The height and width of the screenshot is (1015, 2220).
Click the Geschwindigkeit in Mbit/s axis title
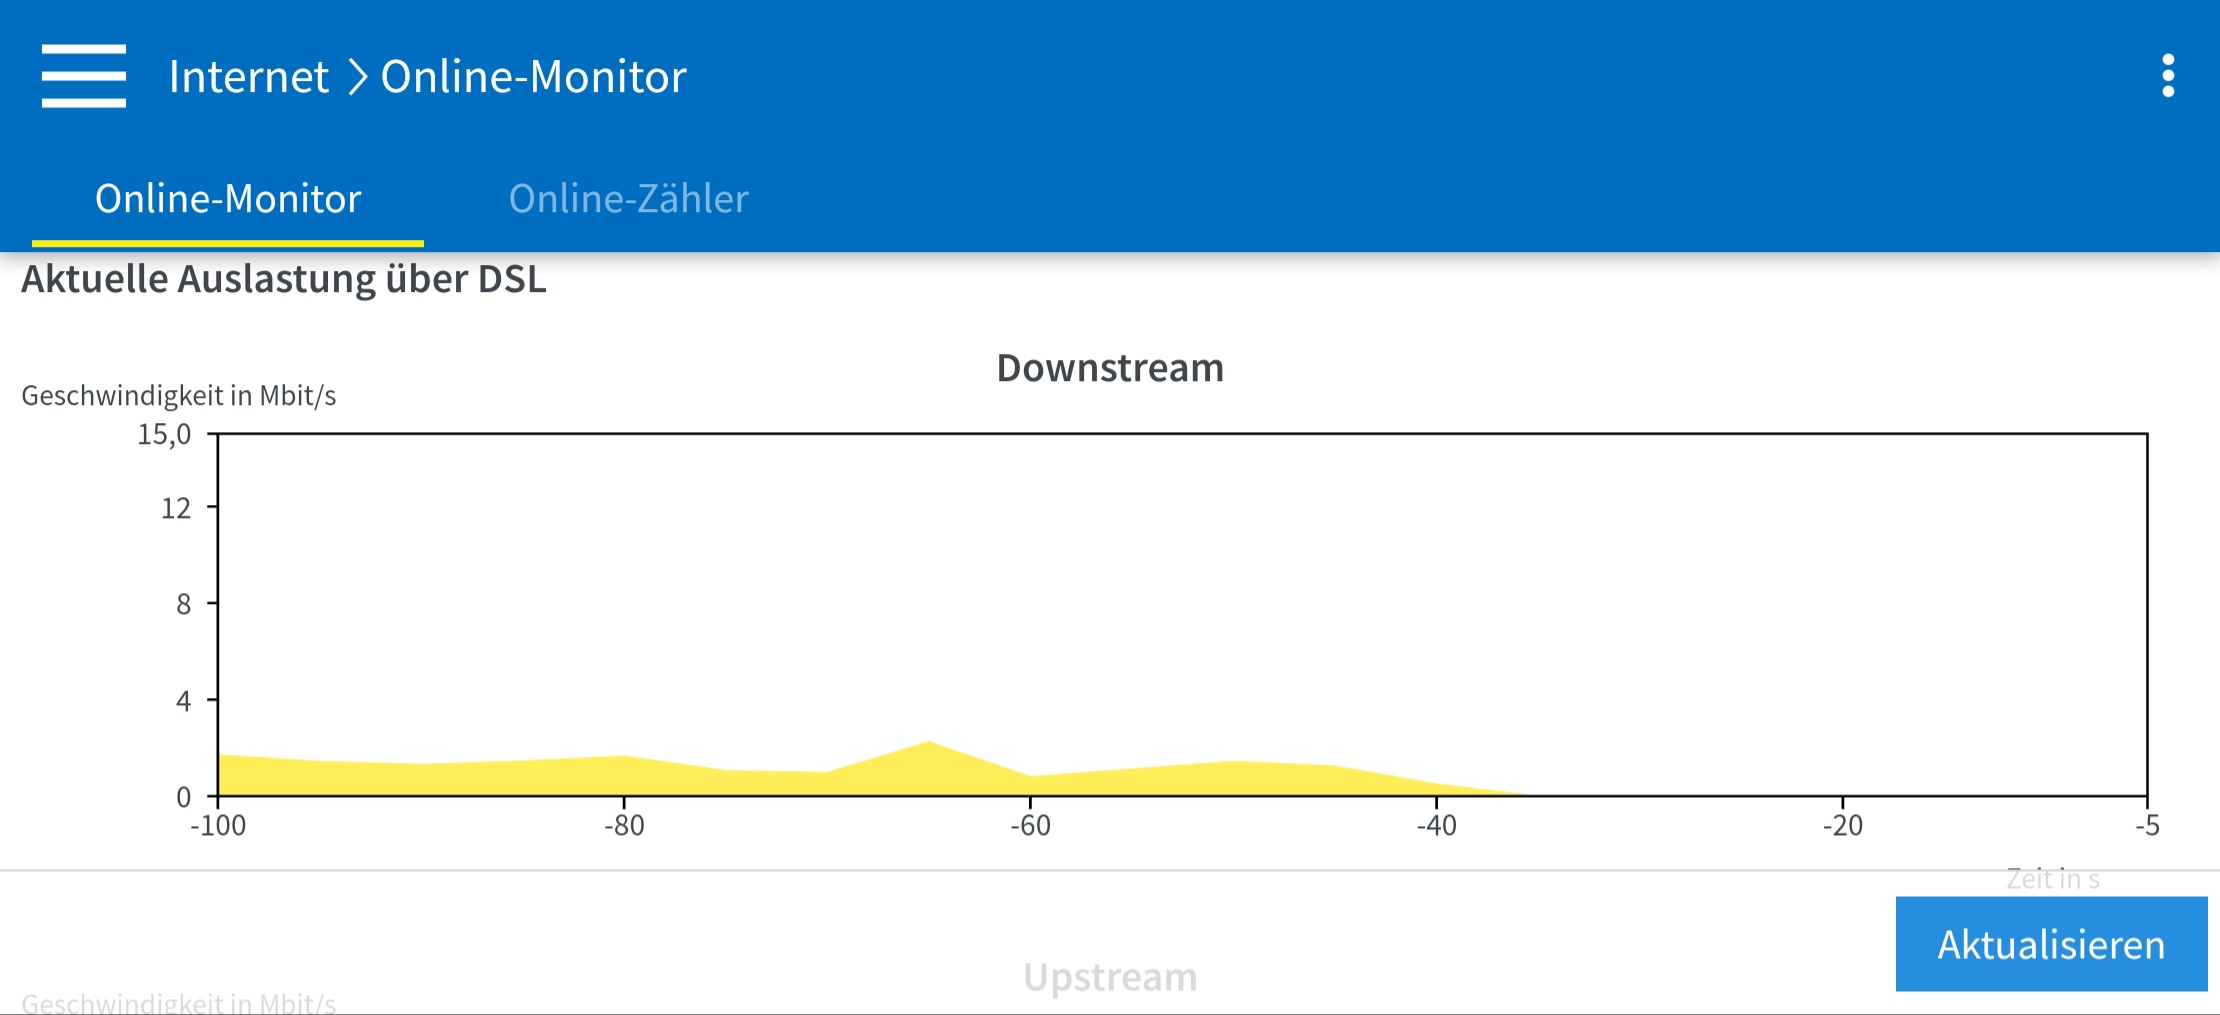click(179, 396)
